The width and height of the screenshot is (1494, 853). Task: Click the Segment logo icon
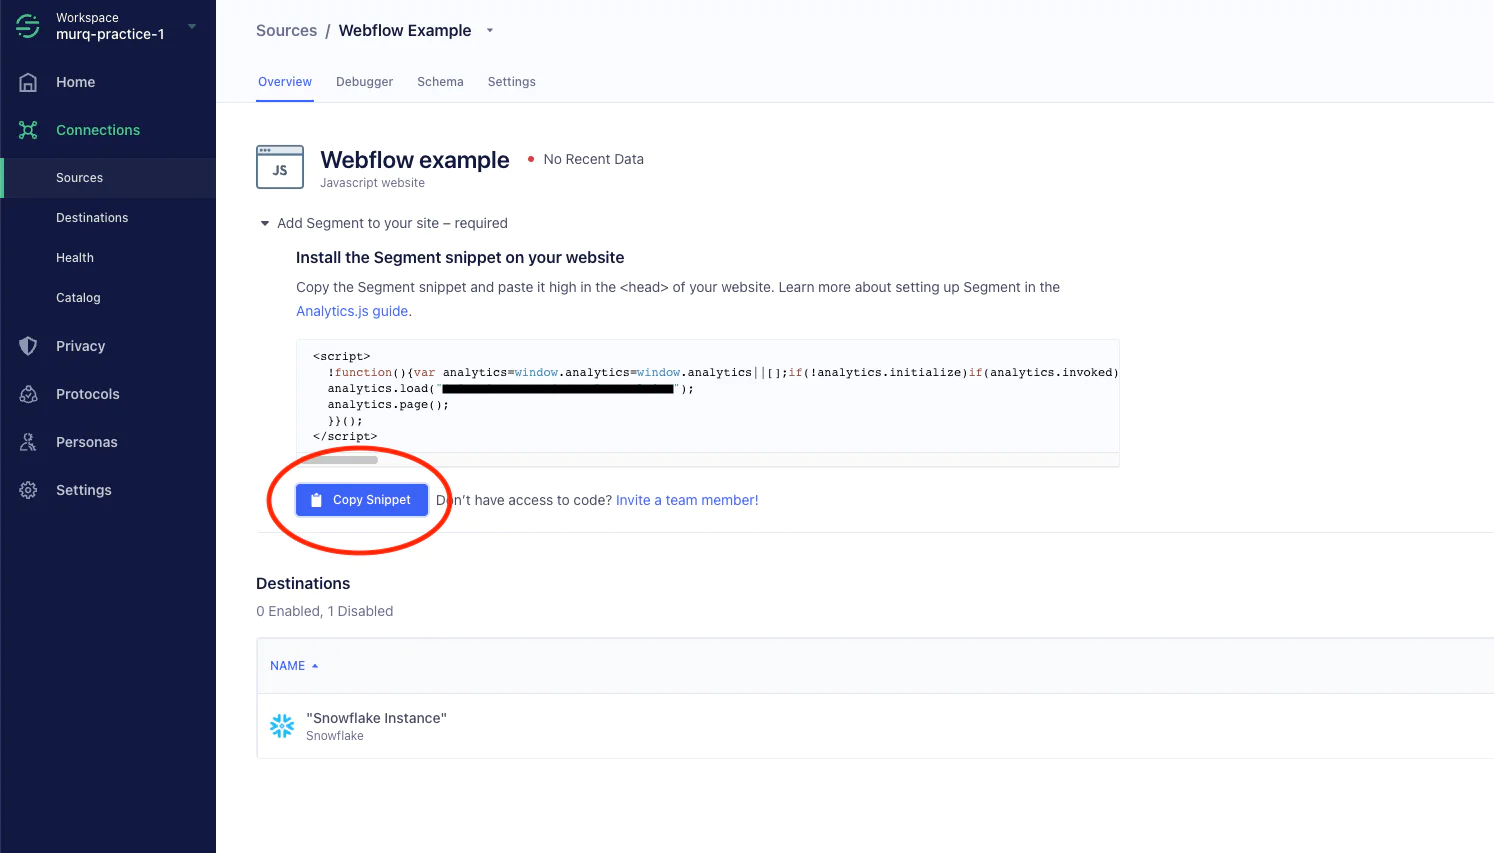pyautogui.click(x=28, y=26)
